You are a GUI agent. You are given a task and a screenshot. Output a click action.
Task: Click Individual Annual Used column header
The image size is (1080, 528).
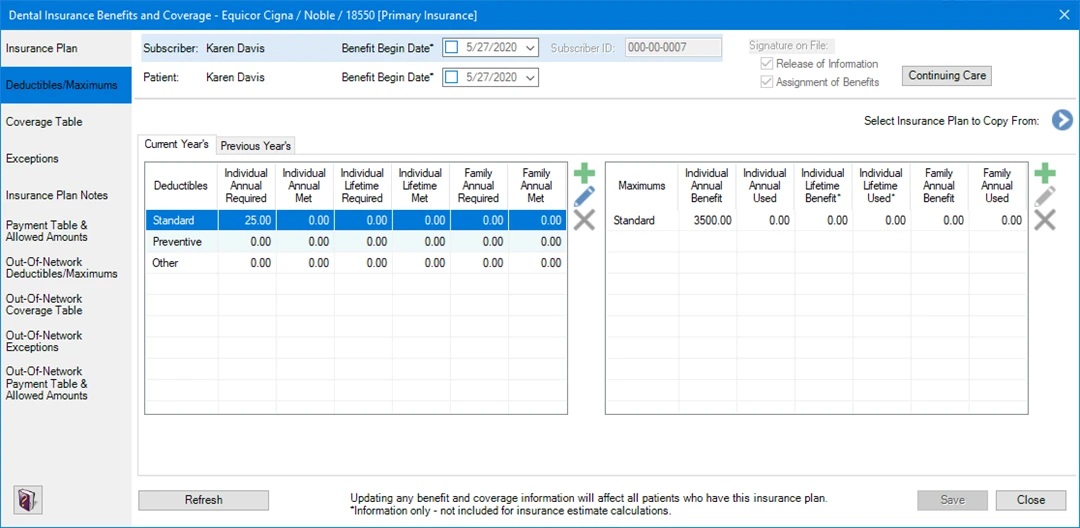tap(765, 186)
